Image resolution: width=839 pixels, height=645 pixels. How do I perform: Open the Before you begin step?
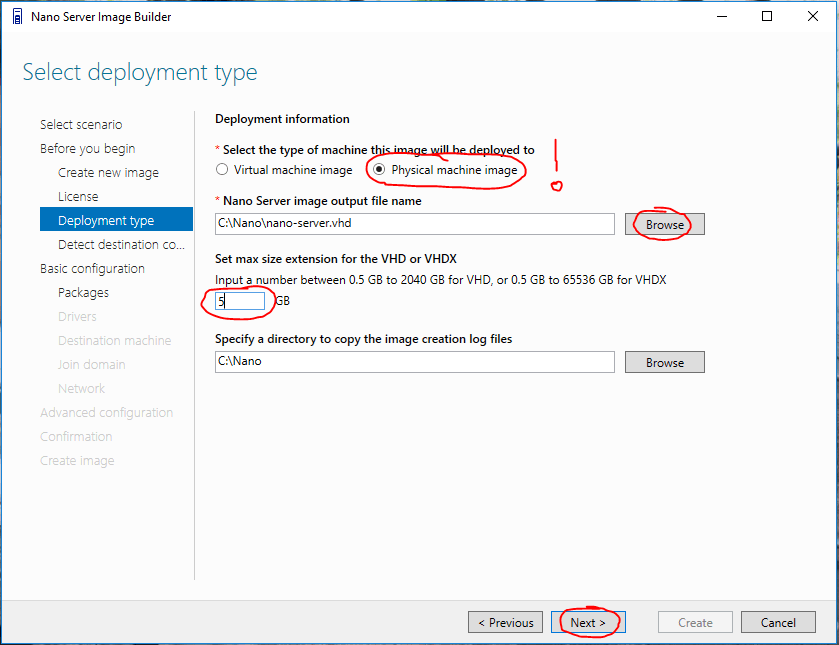88,149
